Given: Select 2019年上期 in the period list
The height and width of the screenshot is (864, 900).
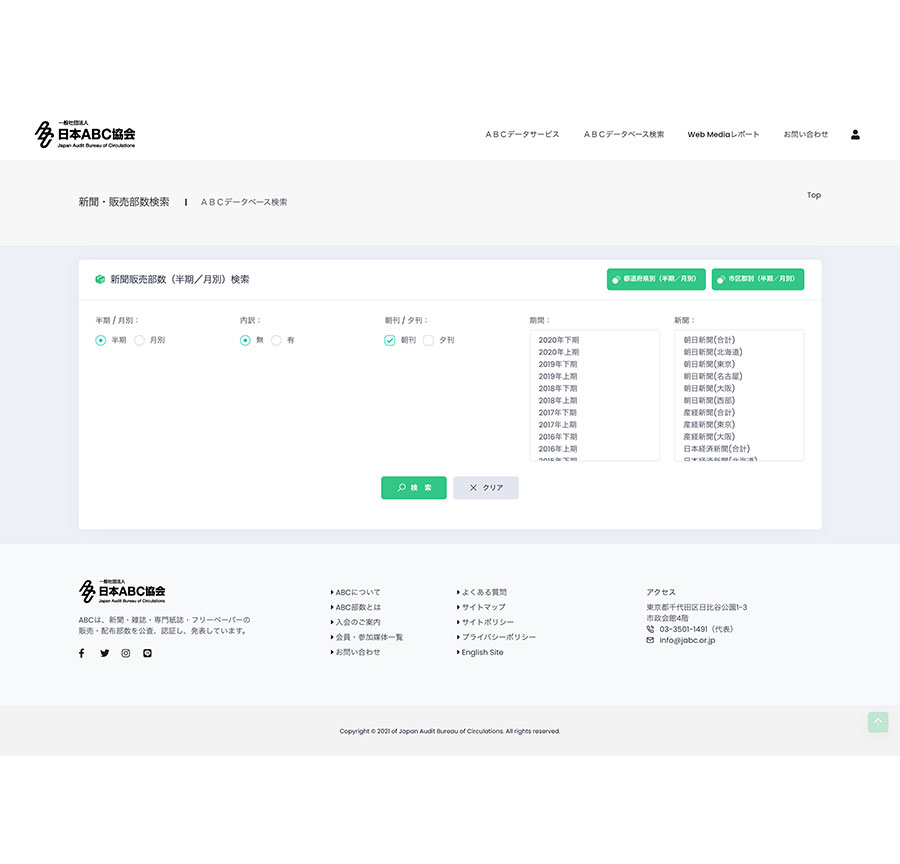Looking at the screenshot, I should pos(594,376).
